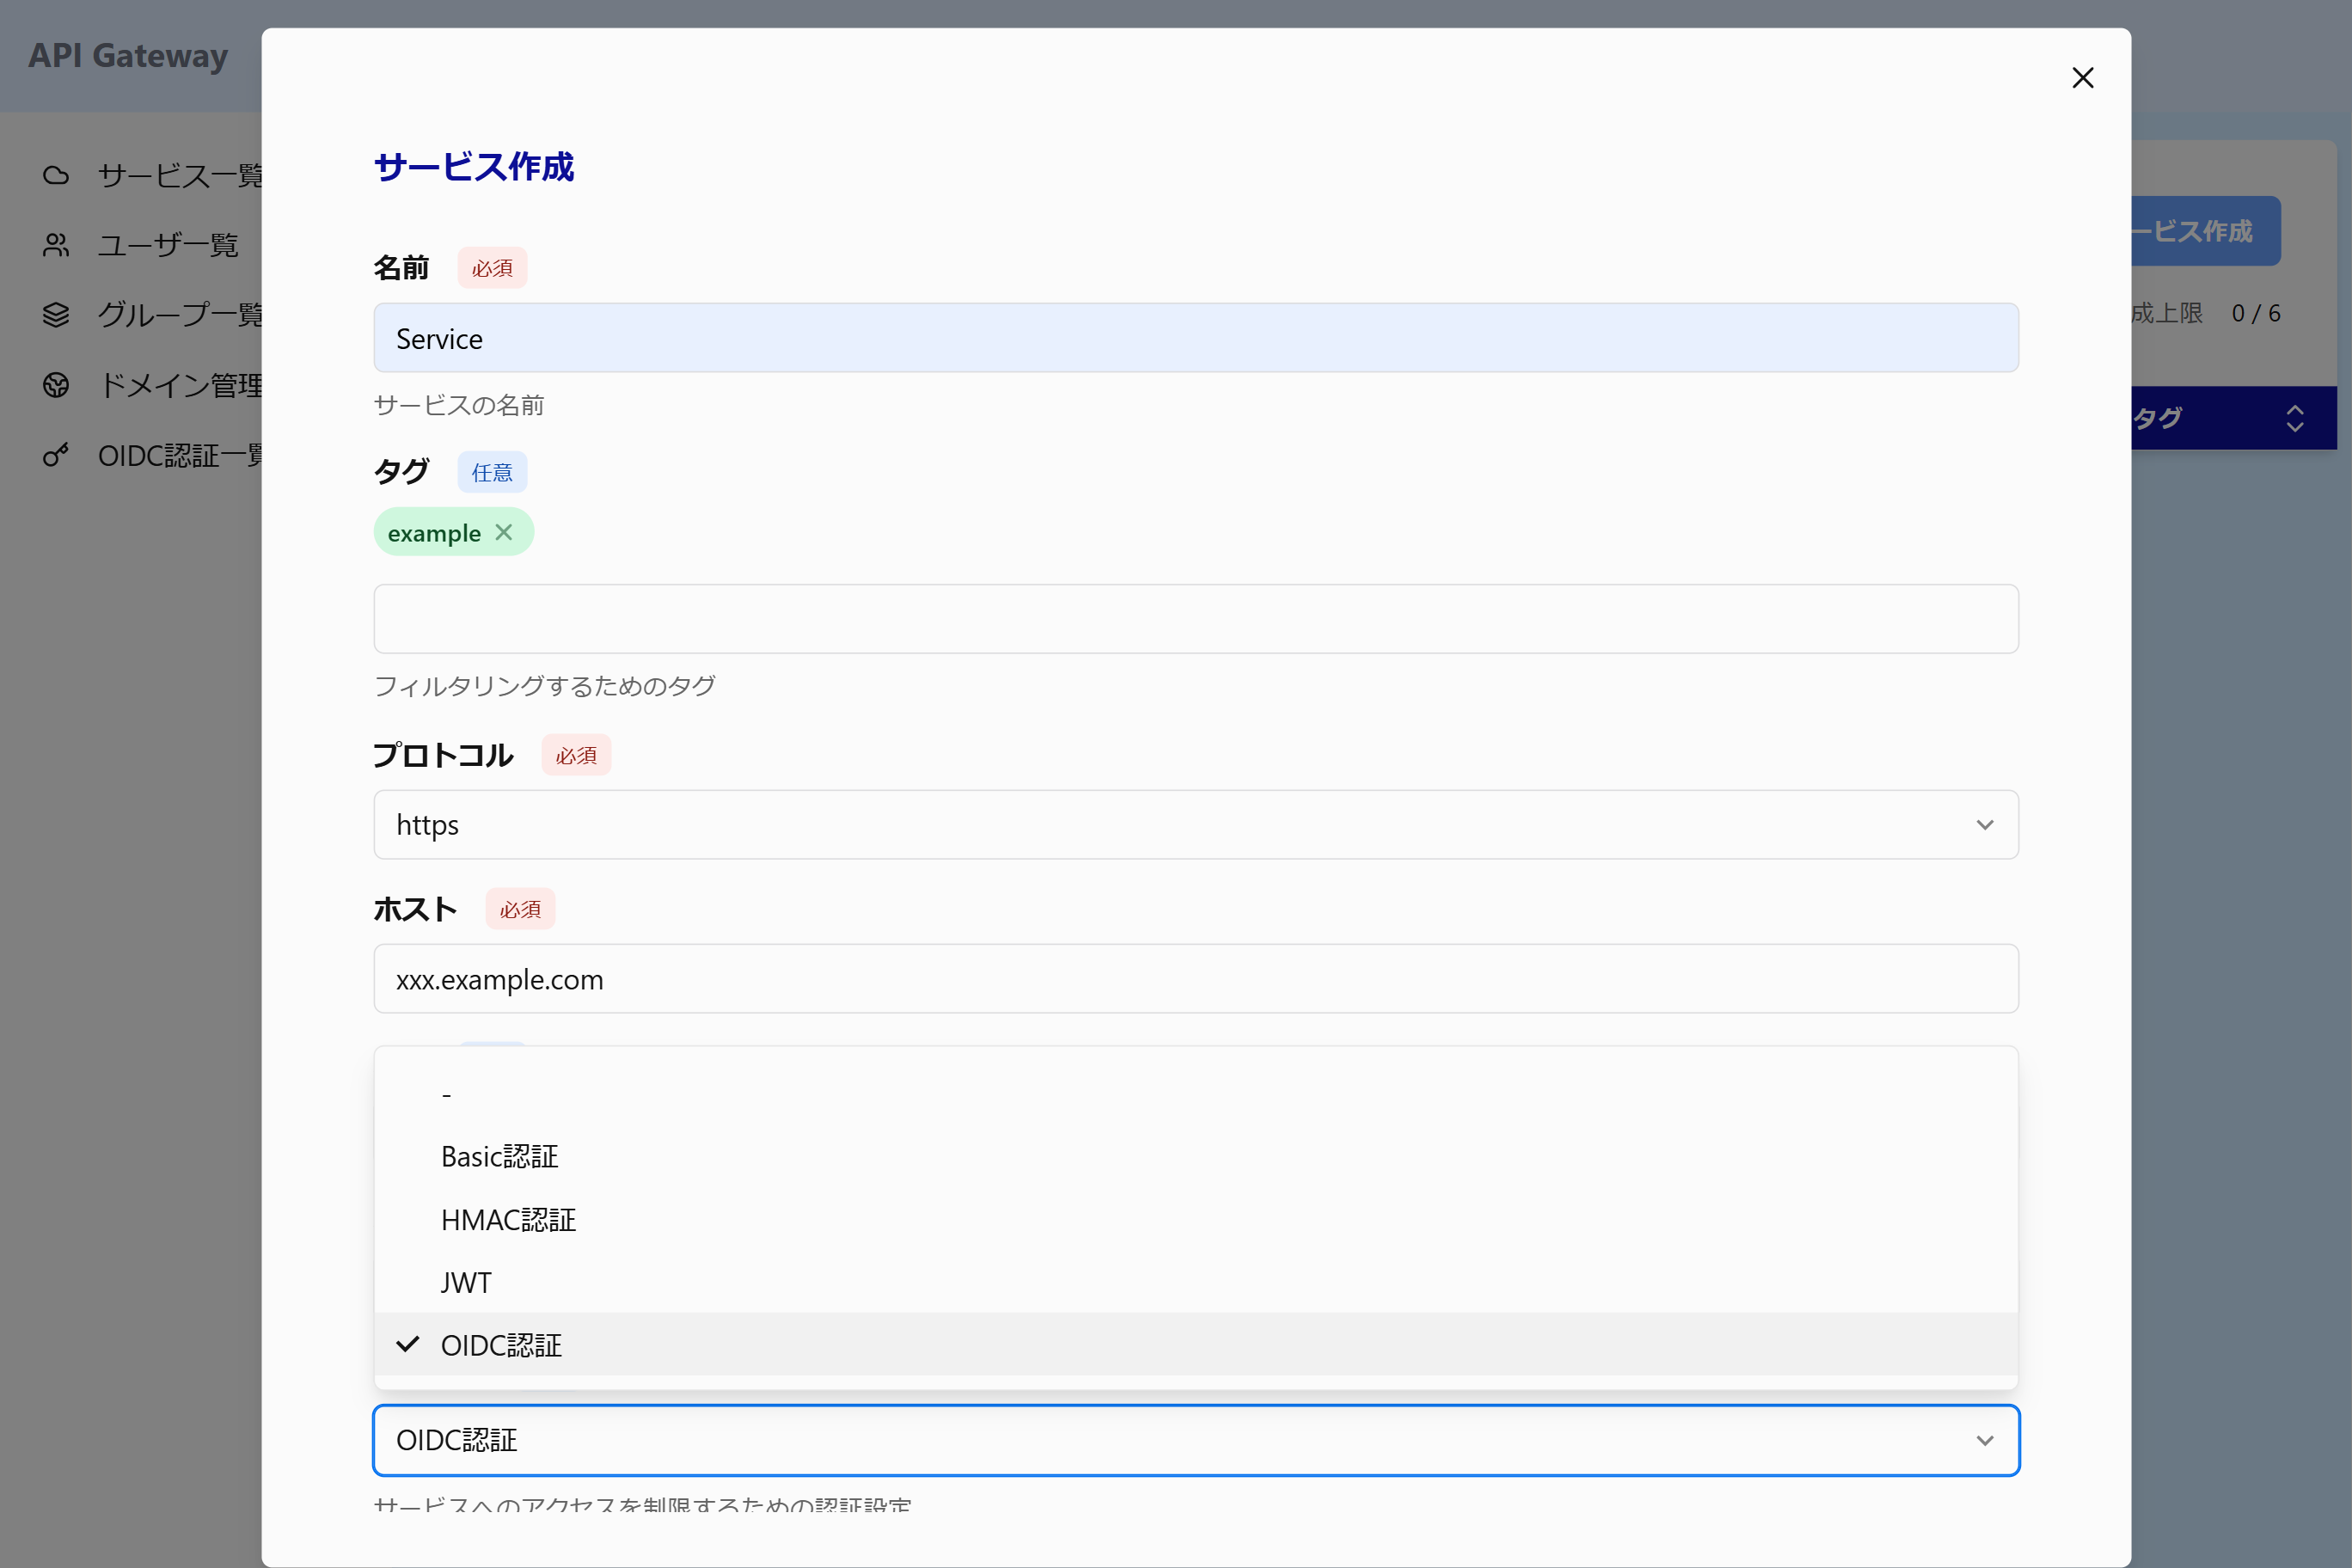Remove the example tag chip
This screenshot has width=2352, height=1568.
tap(504, 532)
